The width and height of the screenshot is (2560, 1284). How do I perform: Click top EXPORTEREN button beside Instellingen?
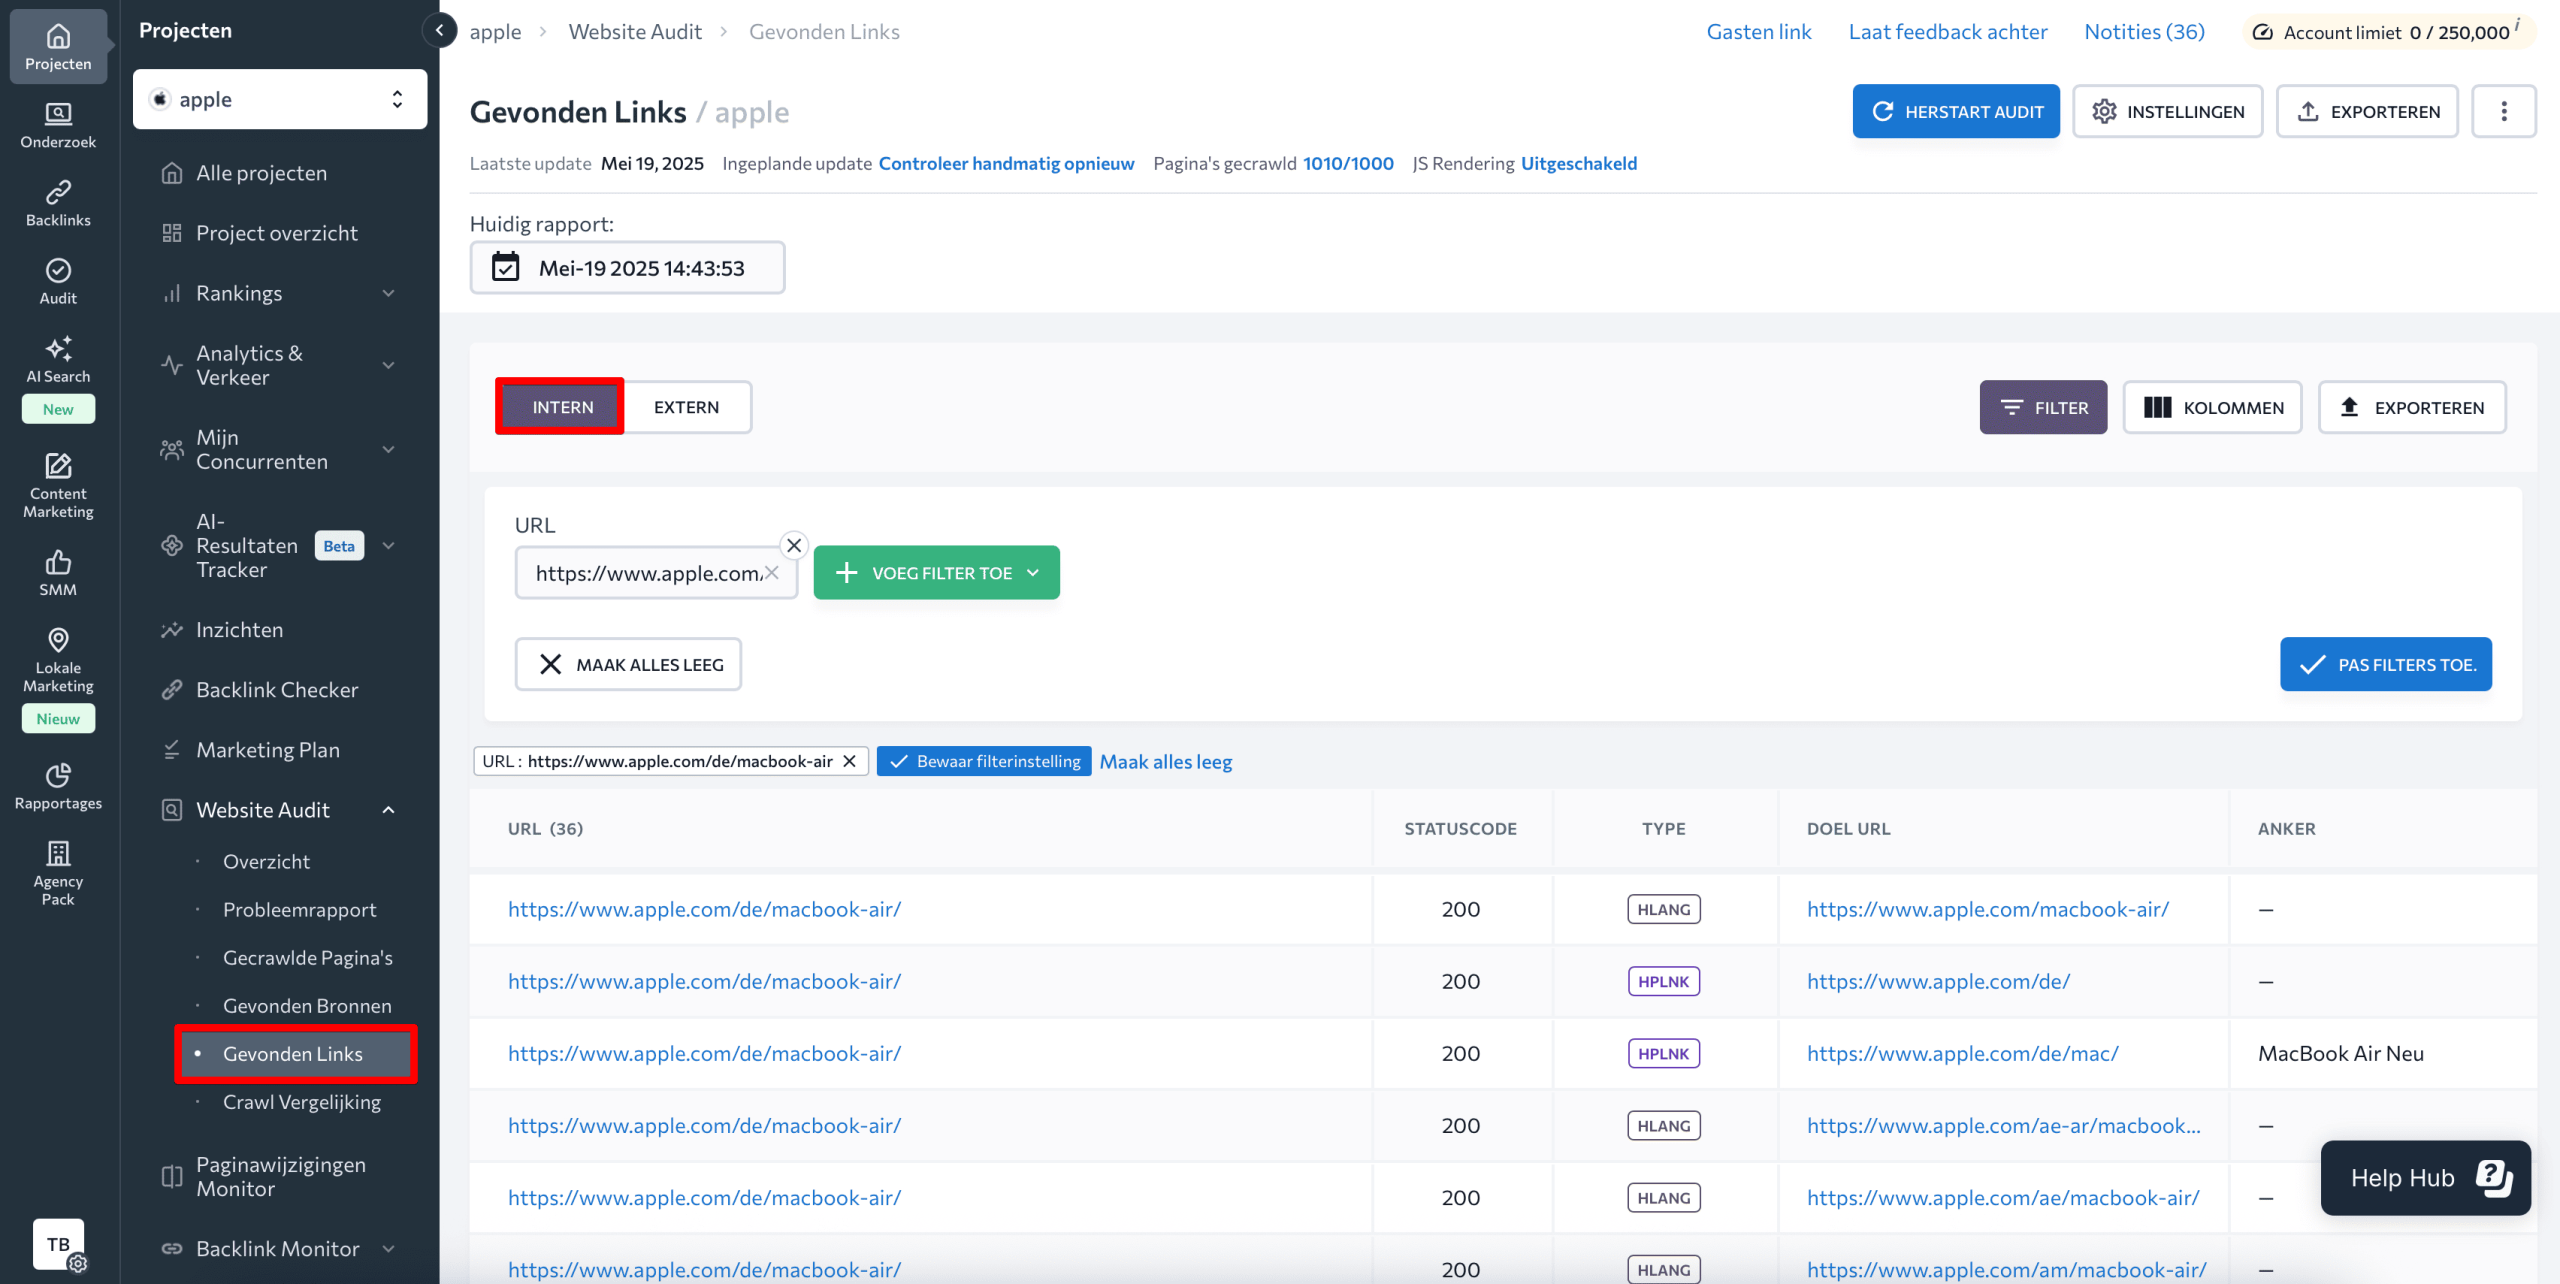coord(2367,111)
